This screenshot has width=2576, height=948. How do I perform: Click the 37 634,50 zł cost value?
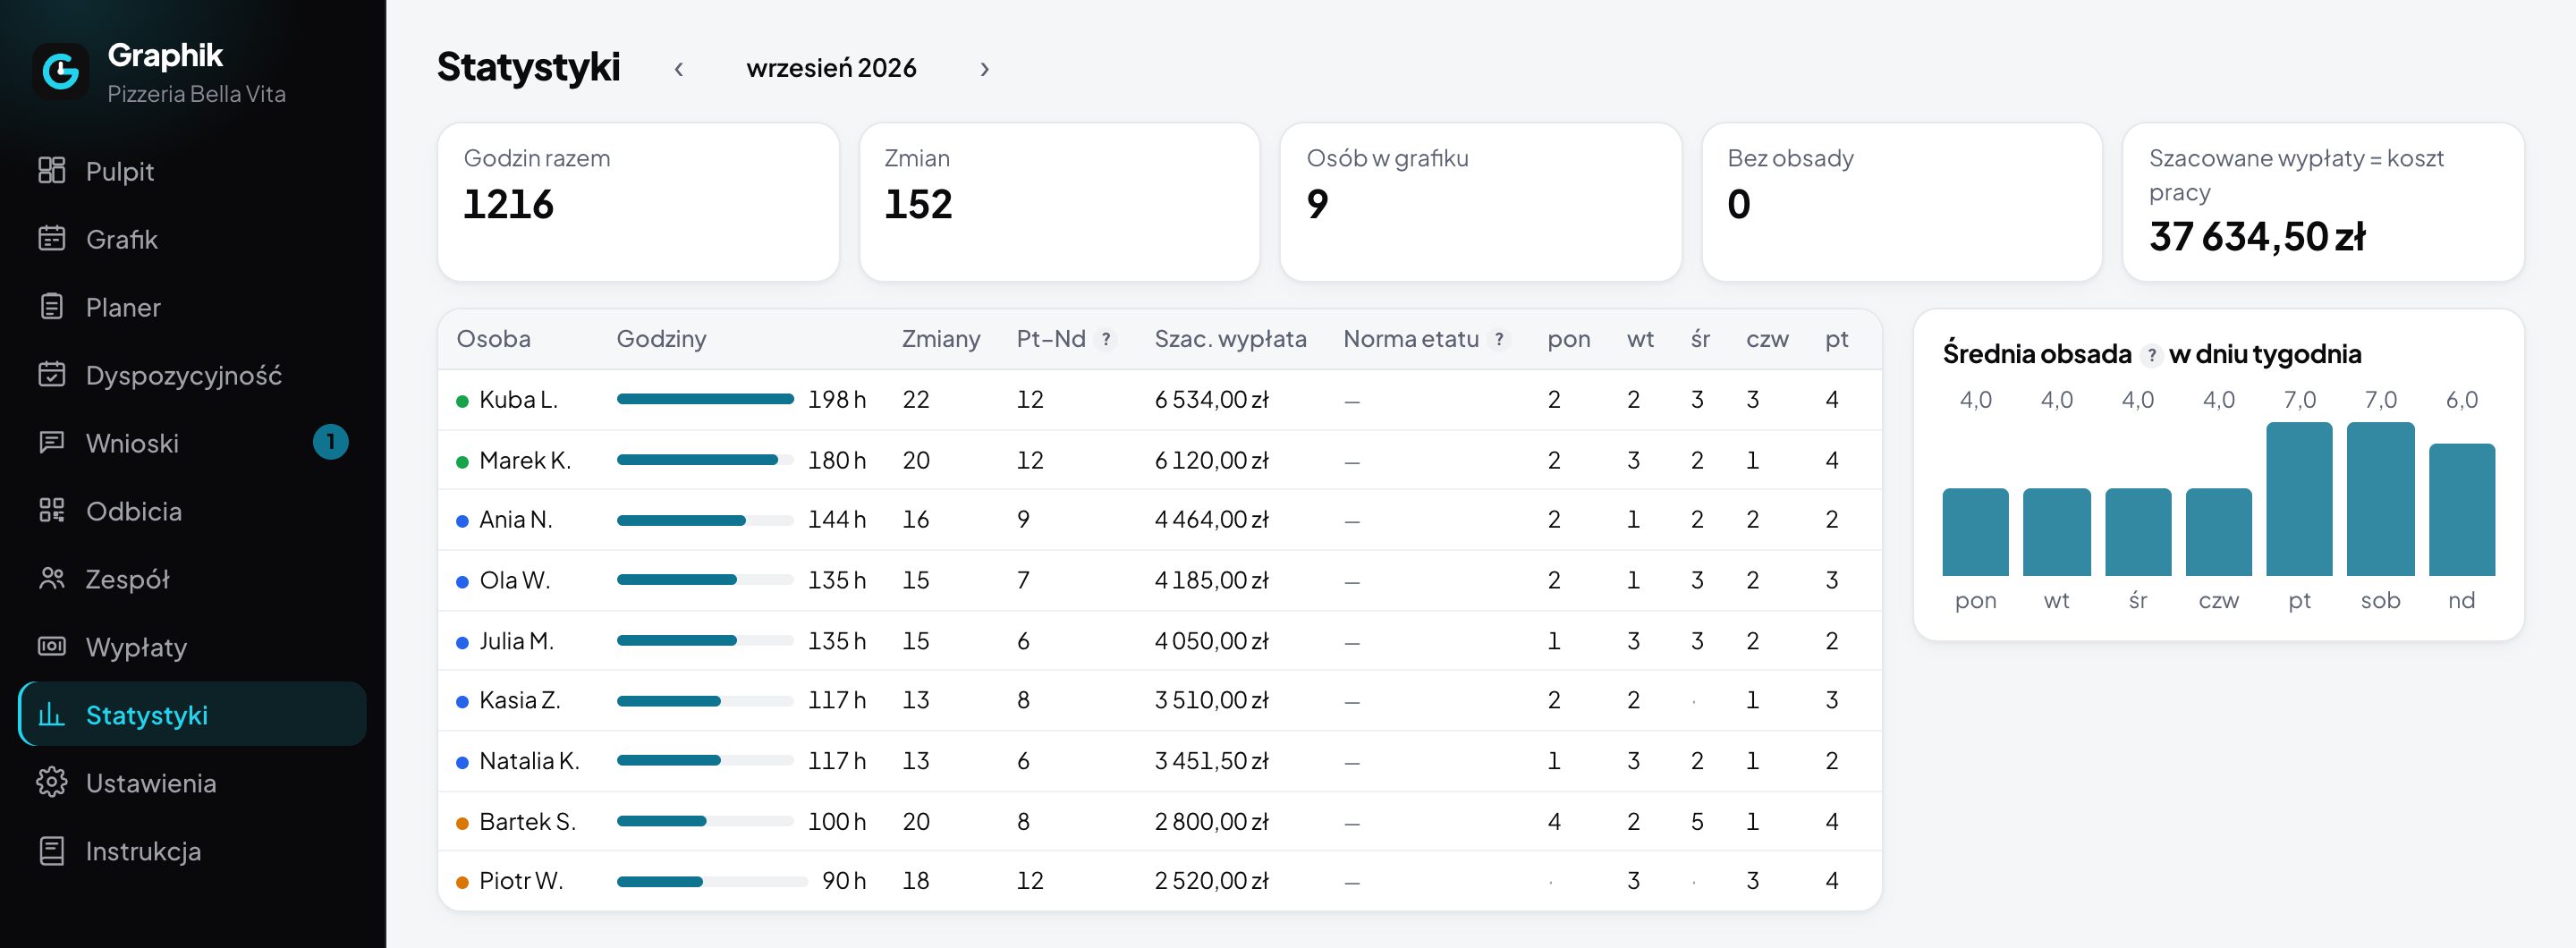pyautogui.click(x=2257, y=237)
